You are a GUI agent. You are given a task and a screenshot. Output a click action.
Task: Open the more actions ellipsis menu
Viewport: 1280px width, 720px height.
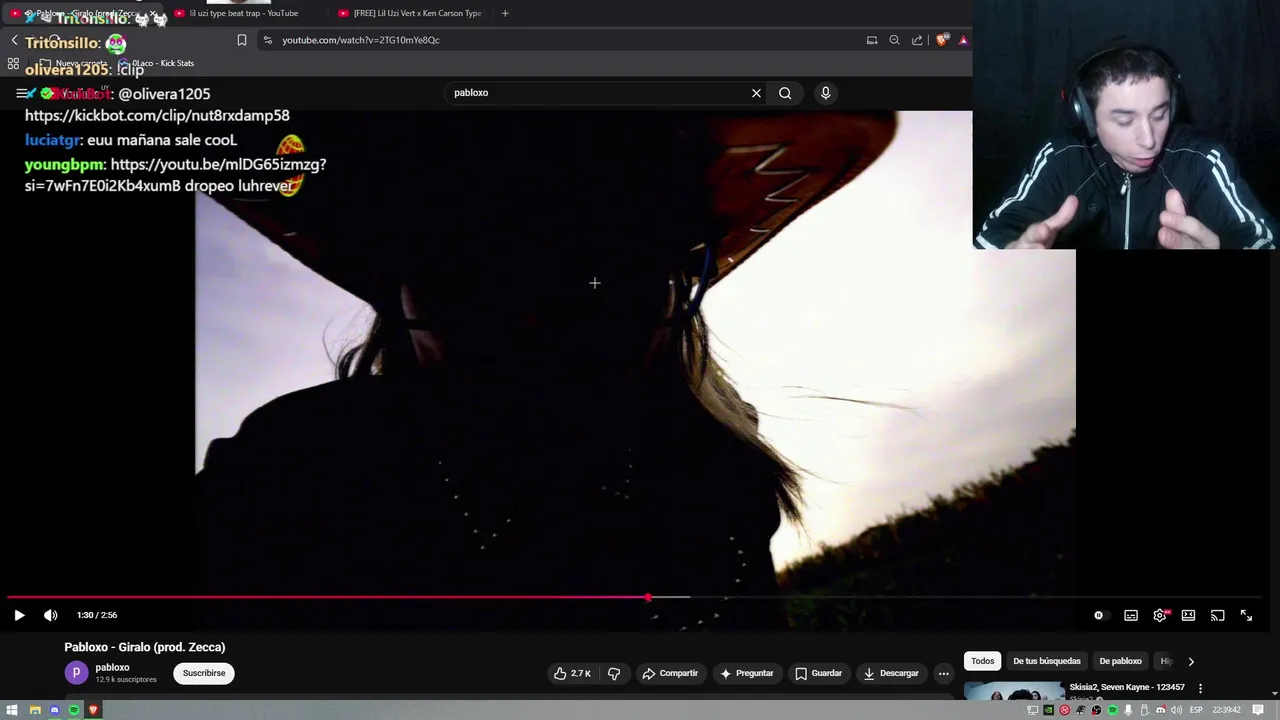(x=943, y=673)
